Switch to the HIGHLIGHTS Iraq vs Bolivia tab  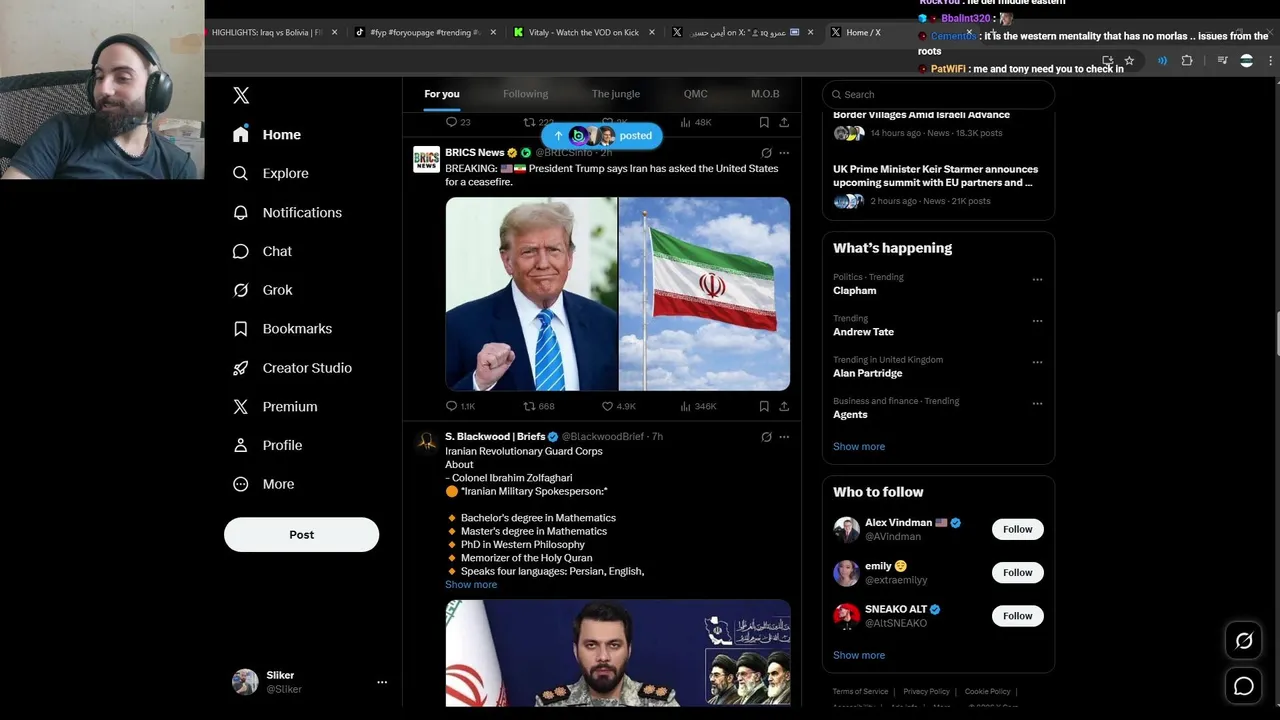point(270,32)
